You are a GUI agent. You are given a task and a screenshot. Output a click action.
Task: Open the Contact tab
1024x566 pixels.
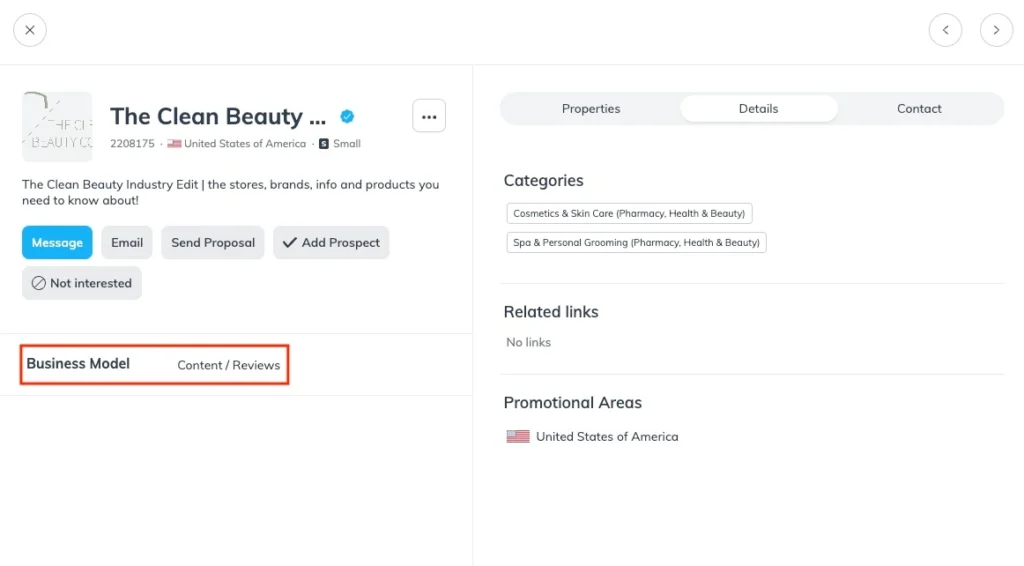pos(919,109)
